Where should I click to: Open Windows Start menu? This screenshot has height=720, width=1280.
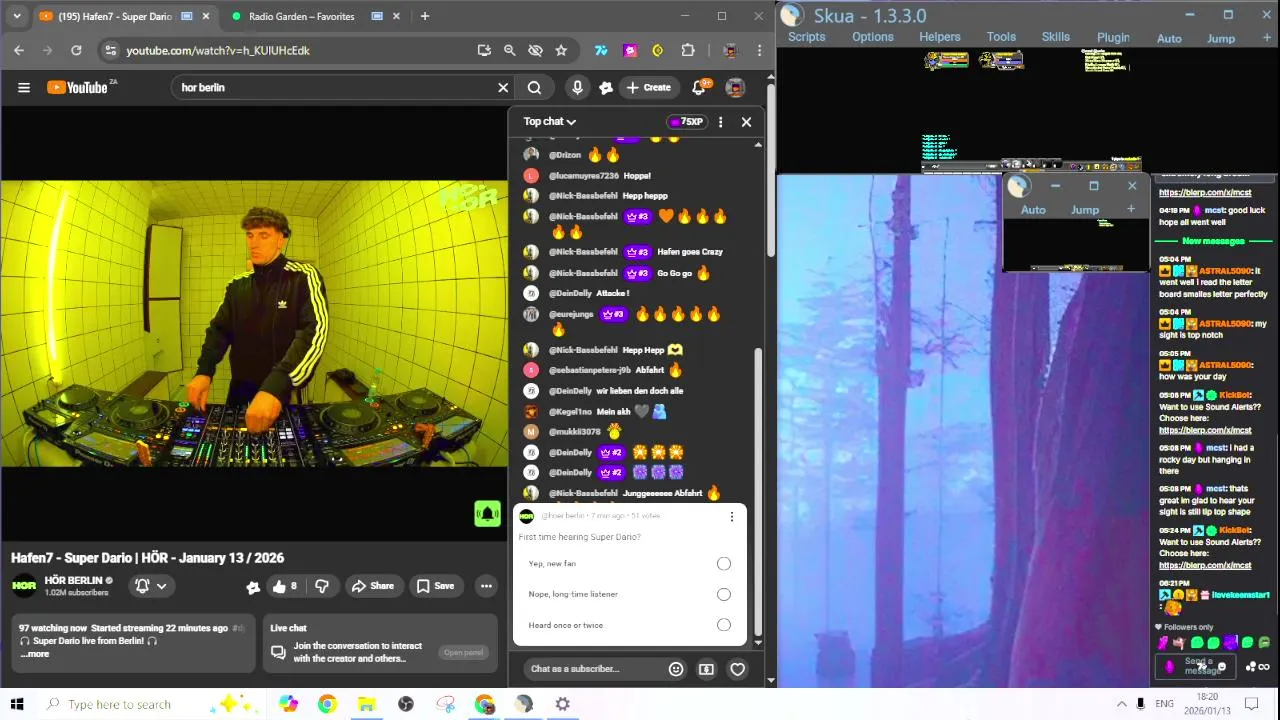(16, 704)
